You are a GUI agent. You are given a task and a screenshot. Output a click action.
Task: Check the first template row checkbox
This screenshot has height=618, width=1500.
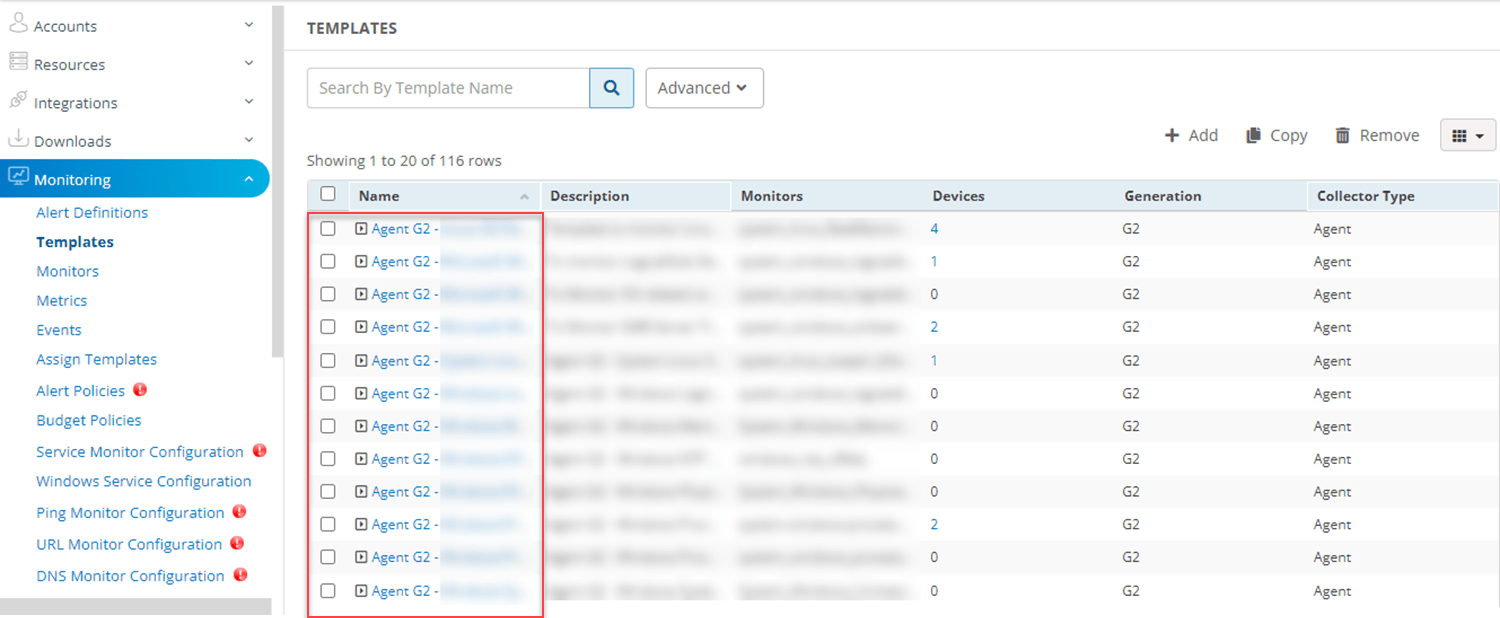point(327,228)
